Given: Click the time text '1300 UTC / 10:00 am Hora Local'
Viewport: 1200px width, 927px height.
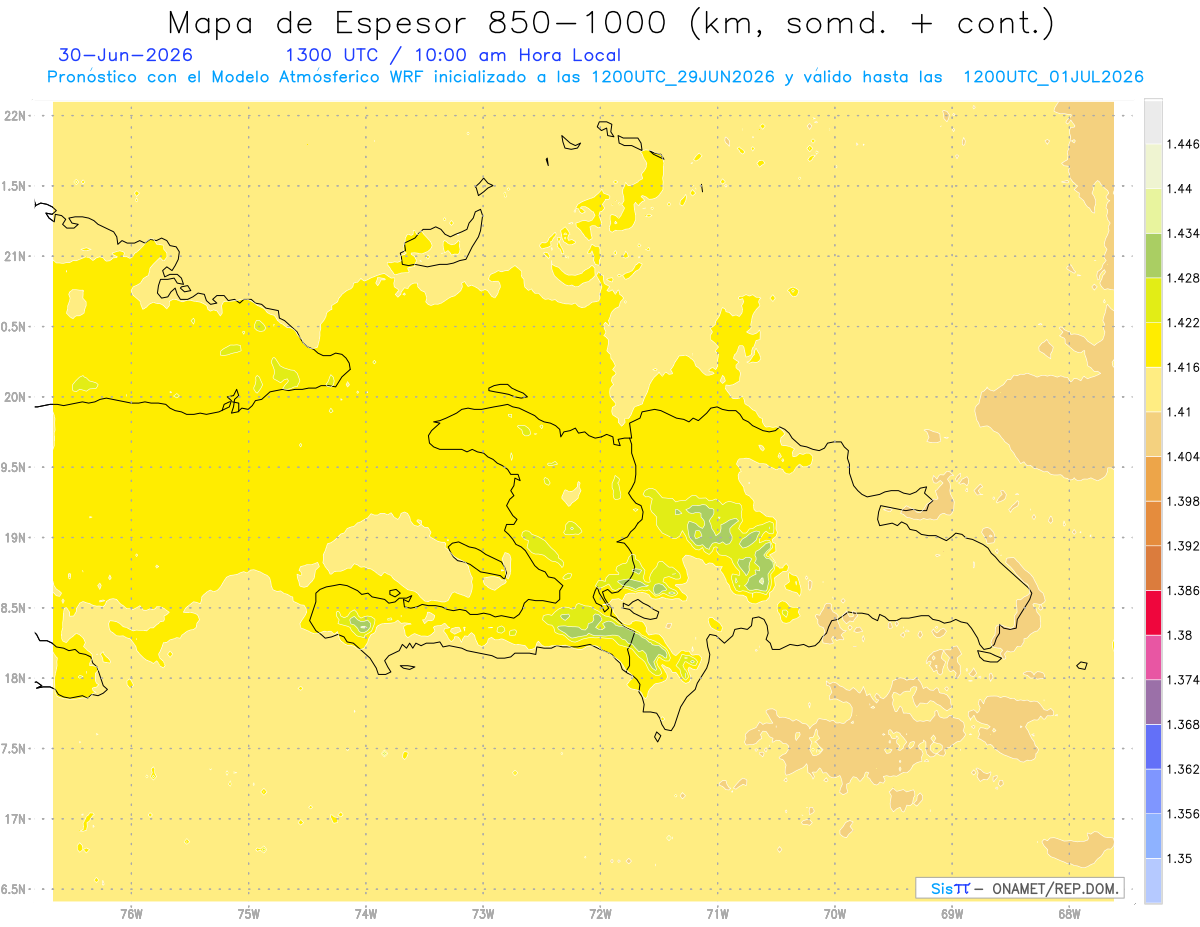Looking at the screenshot, I should pos(453,56).
